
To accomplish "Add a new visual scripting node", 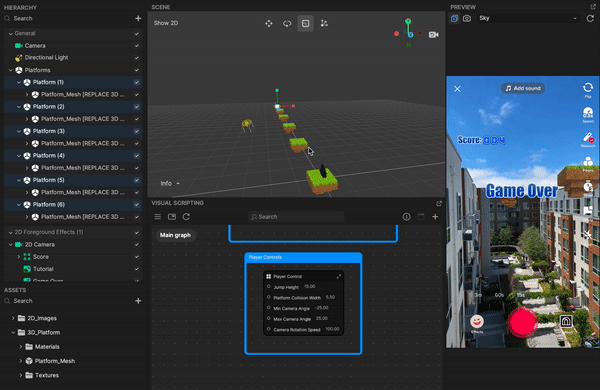I will [x=435, y=217].
